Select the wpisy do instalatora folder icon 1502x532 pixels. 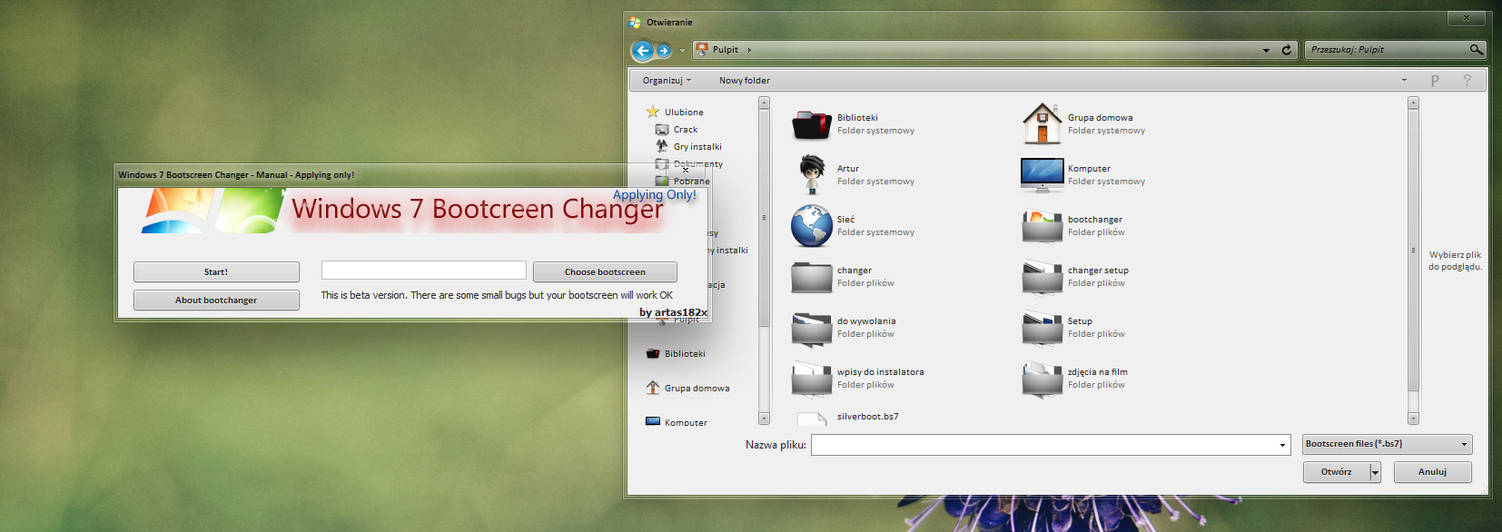(x=811, y=378)
